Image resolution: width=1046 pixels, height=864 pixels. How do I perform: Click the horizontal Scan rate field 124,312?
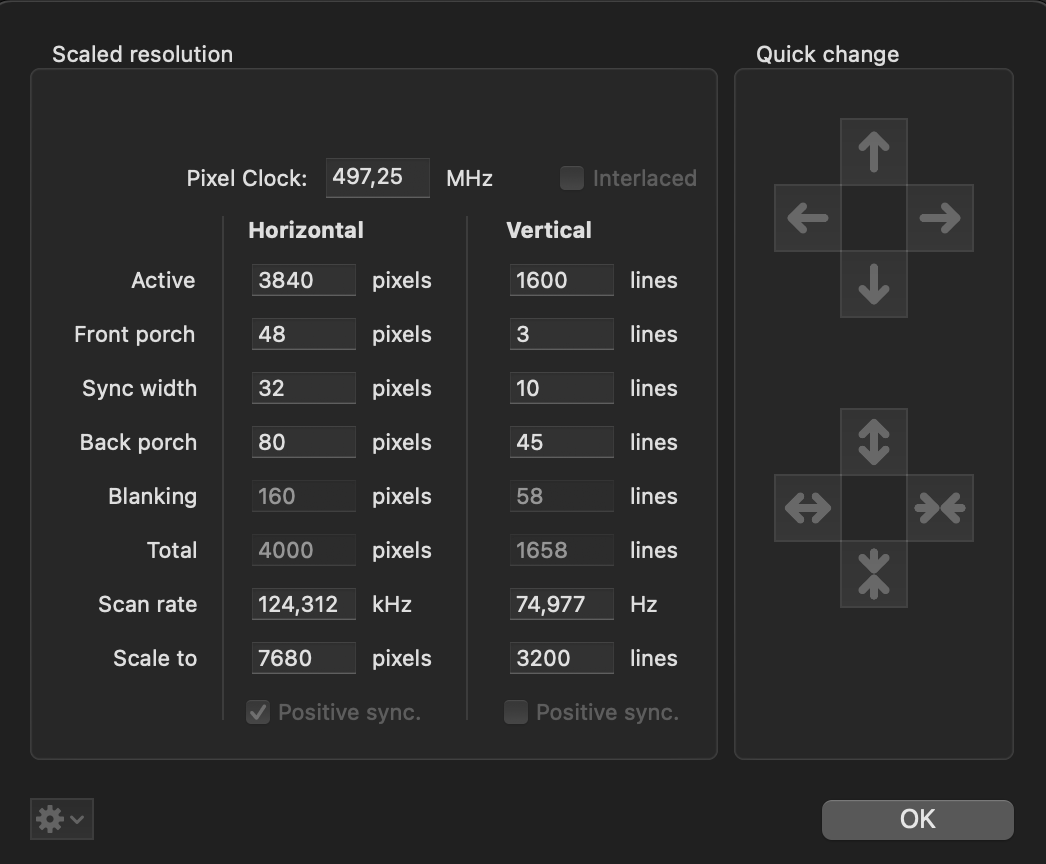(304, 604)
